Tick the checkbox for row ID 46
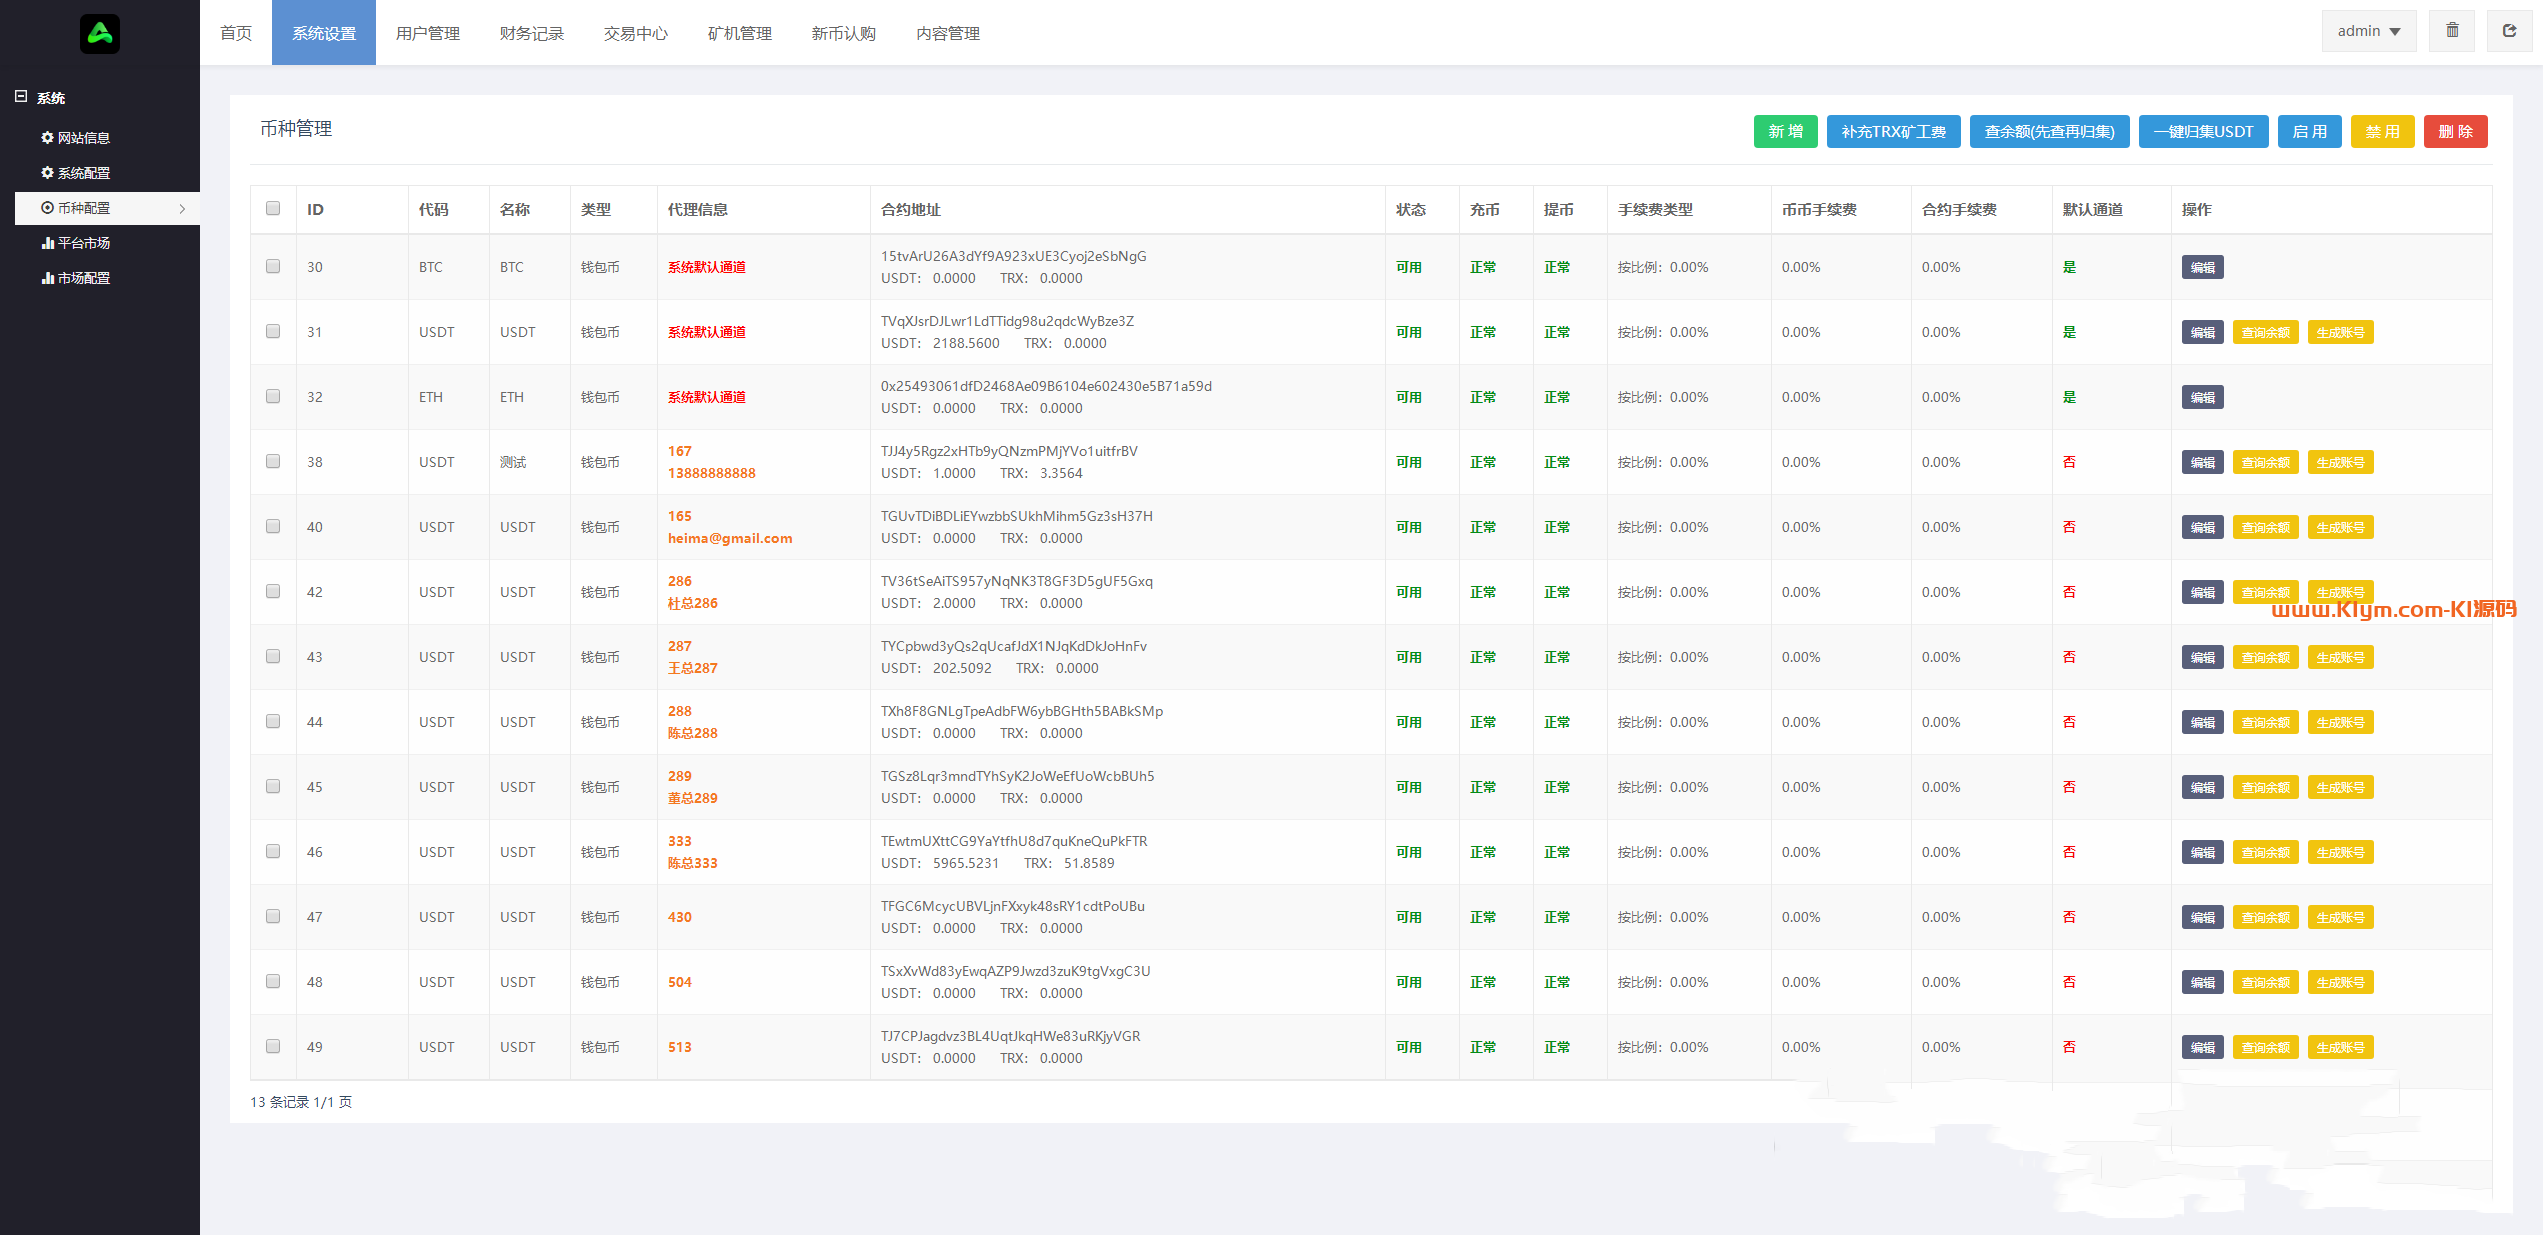The height and width of the screenshot is (1235, 2543). 273,852
